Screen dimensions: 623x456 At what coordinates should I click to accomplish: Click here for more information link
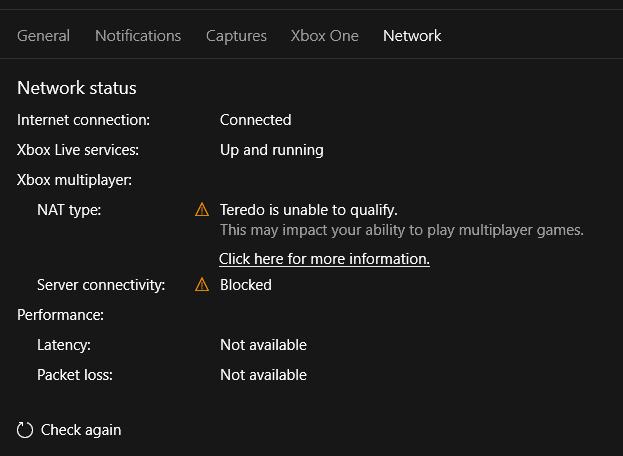click(324, 259)
